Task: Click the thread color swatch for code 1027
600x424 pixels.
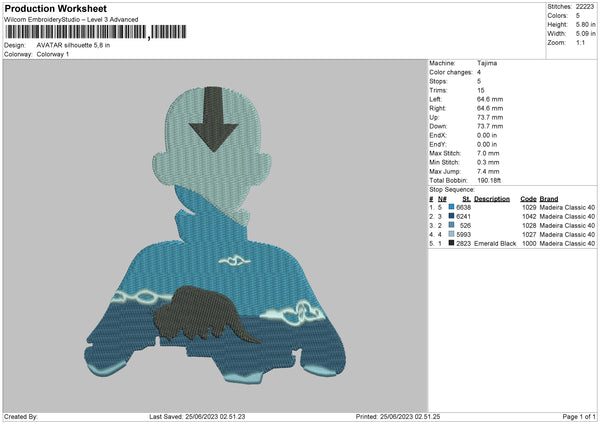Action: pos(452,234)
